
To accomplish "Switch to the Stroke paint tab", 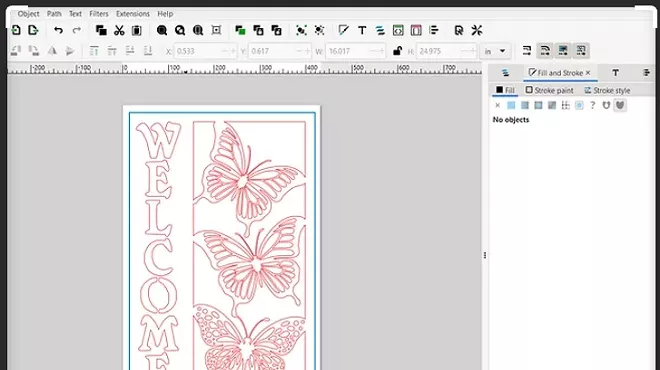I will click(549, 90).
